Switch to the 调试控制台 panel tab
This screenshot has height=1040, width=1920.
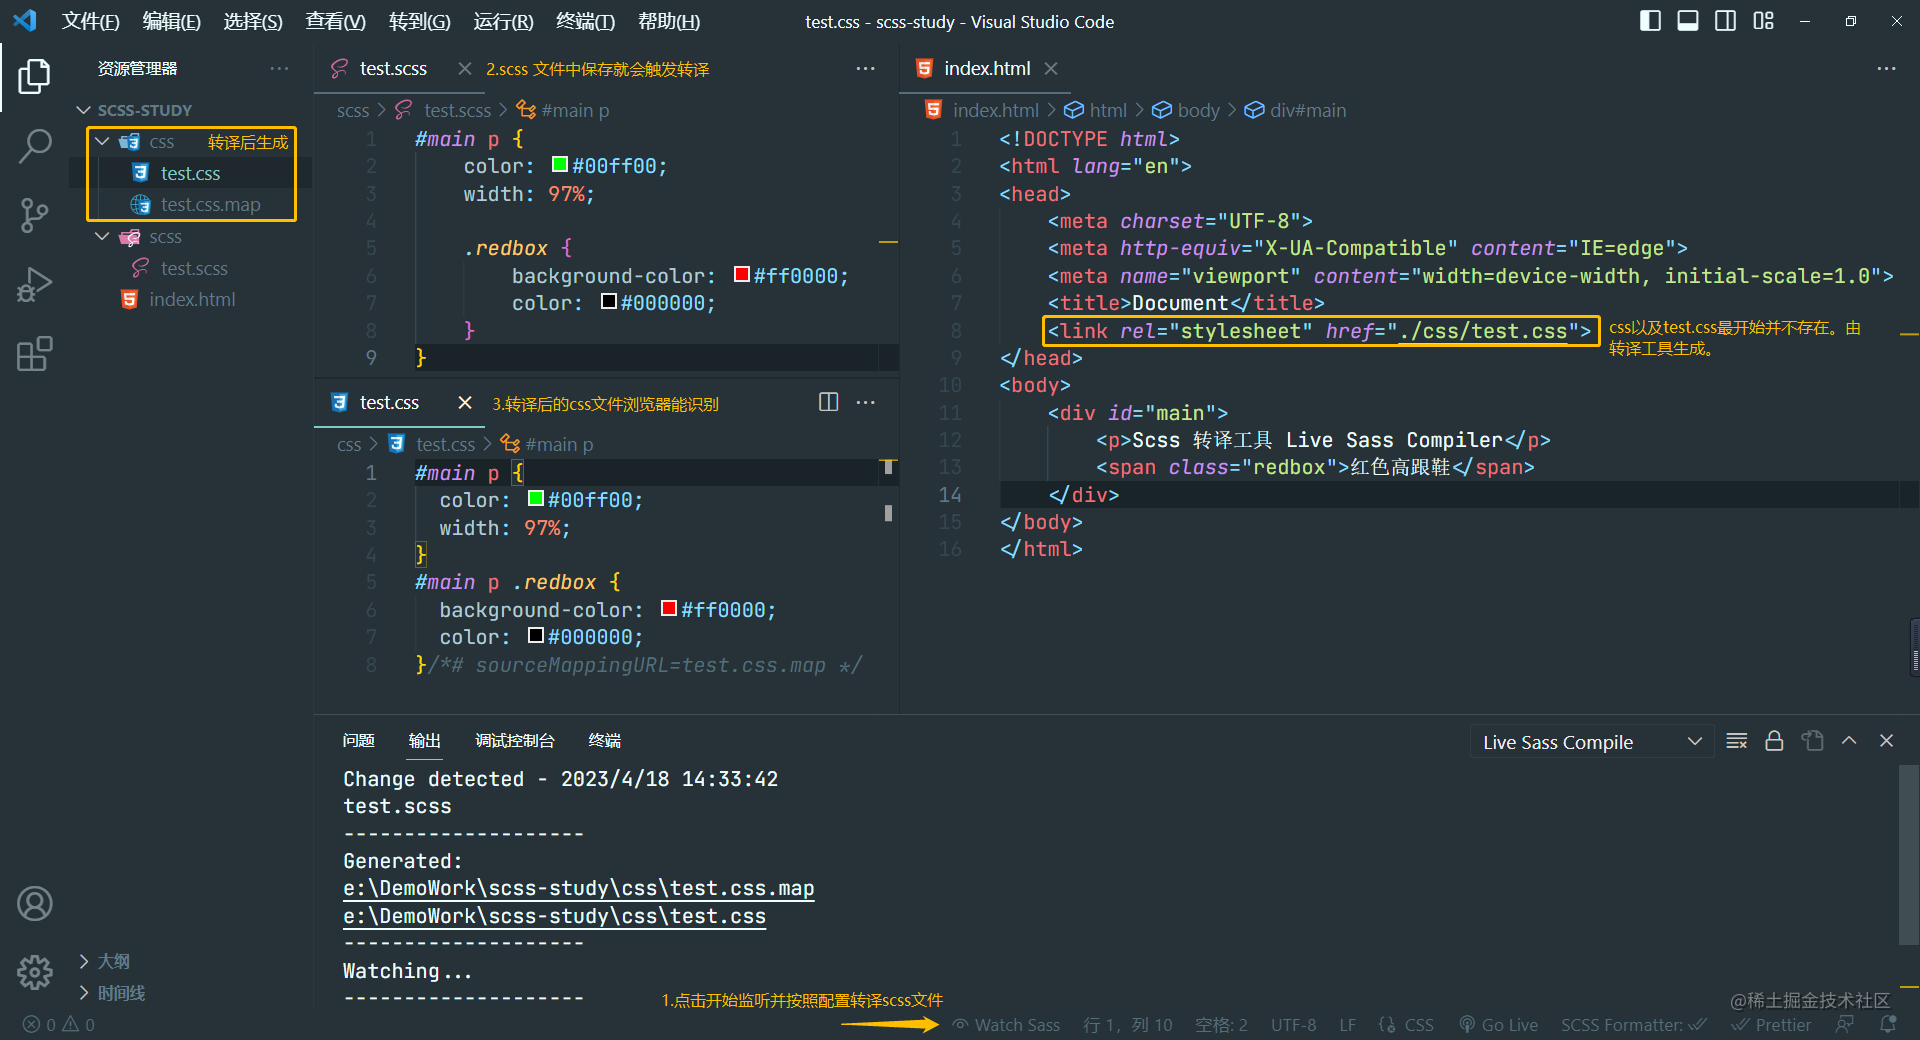coord(514,741)
